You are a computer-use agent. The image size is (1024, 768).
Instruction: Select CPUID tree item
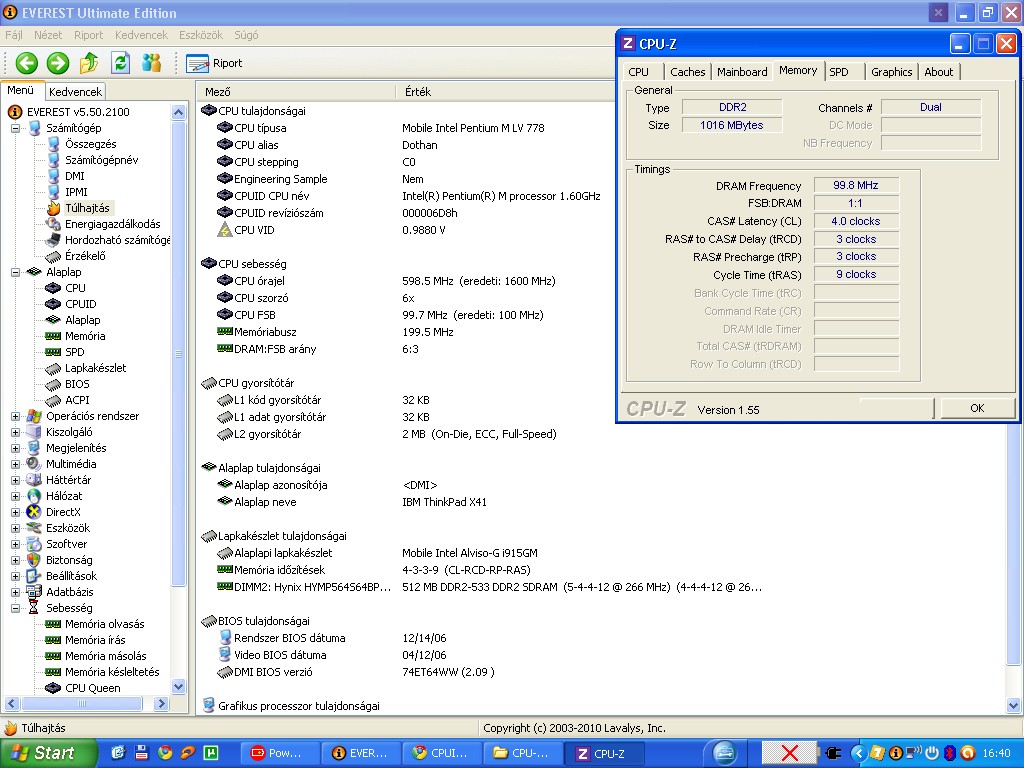click(80, 304)
